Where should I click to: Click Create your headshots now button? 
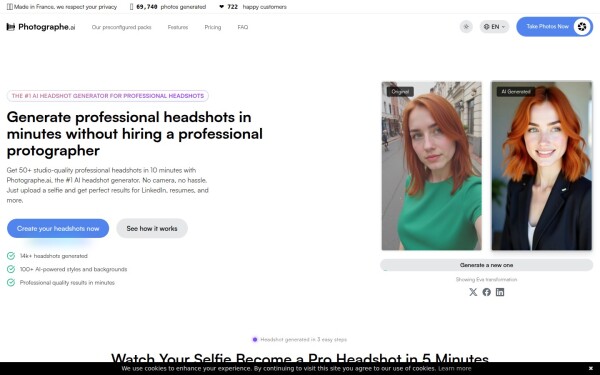(x=58, y=228)
